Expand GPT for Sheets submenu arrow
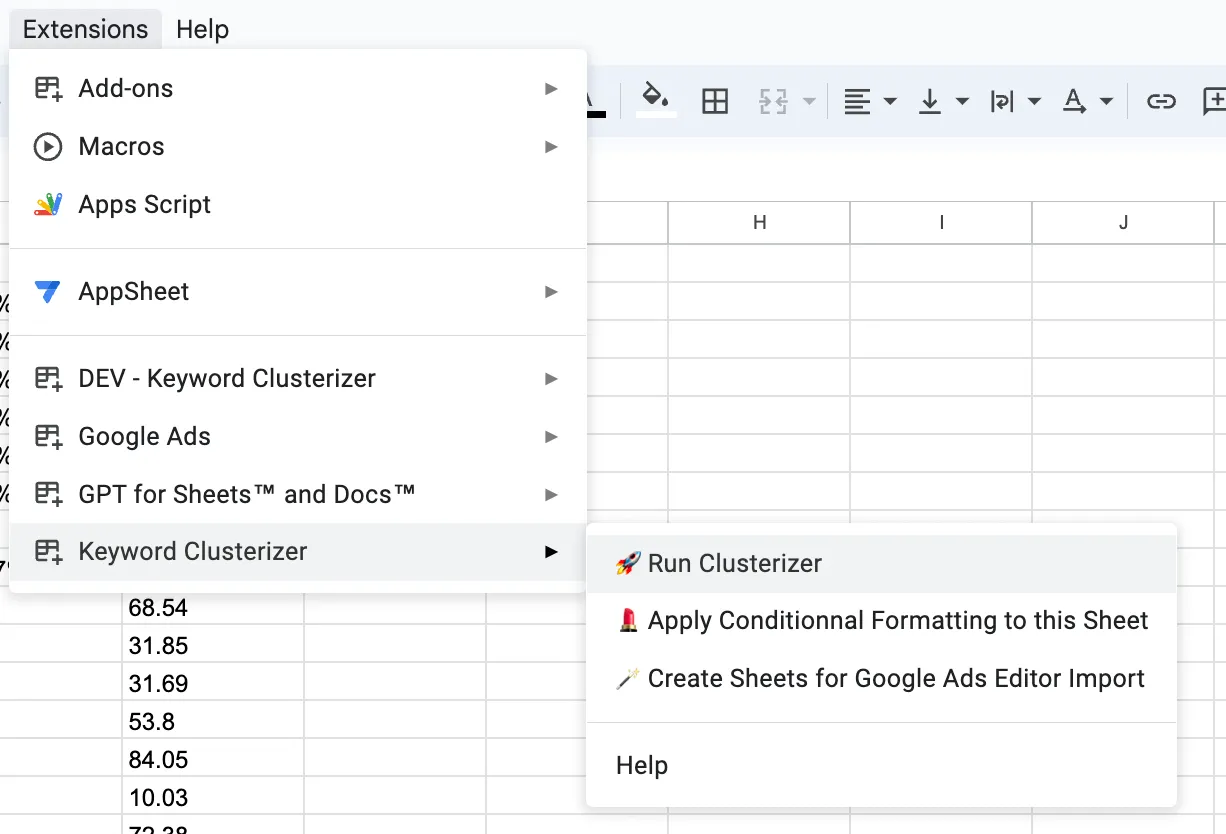Screen dimensions: 1226x834 [551, 495]
